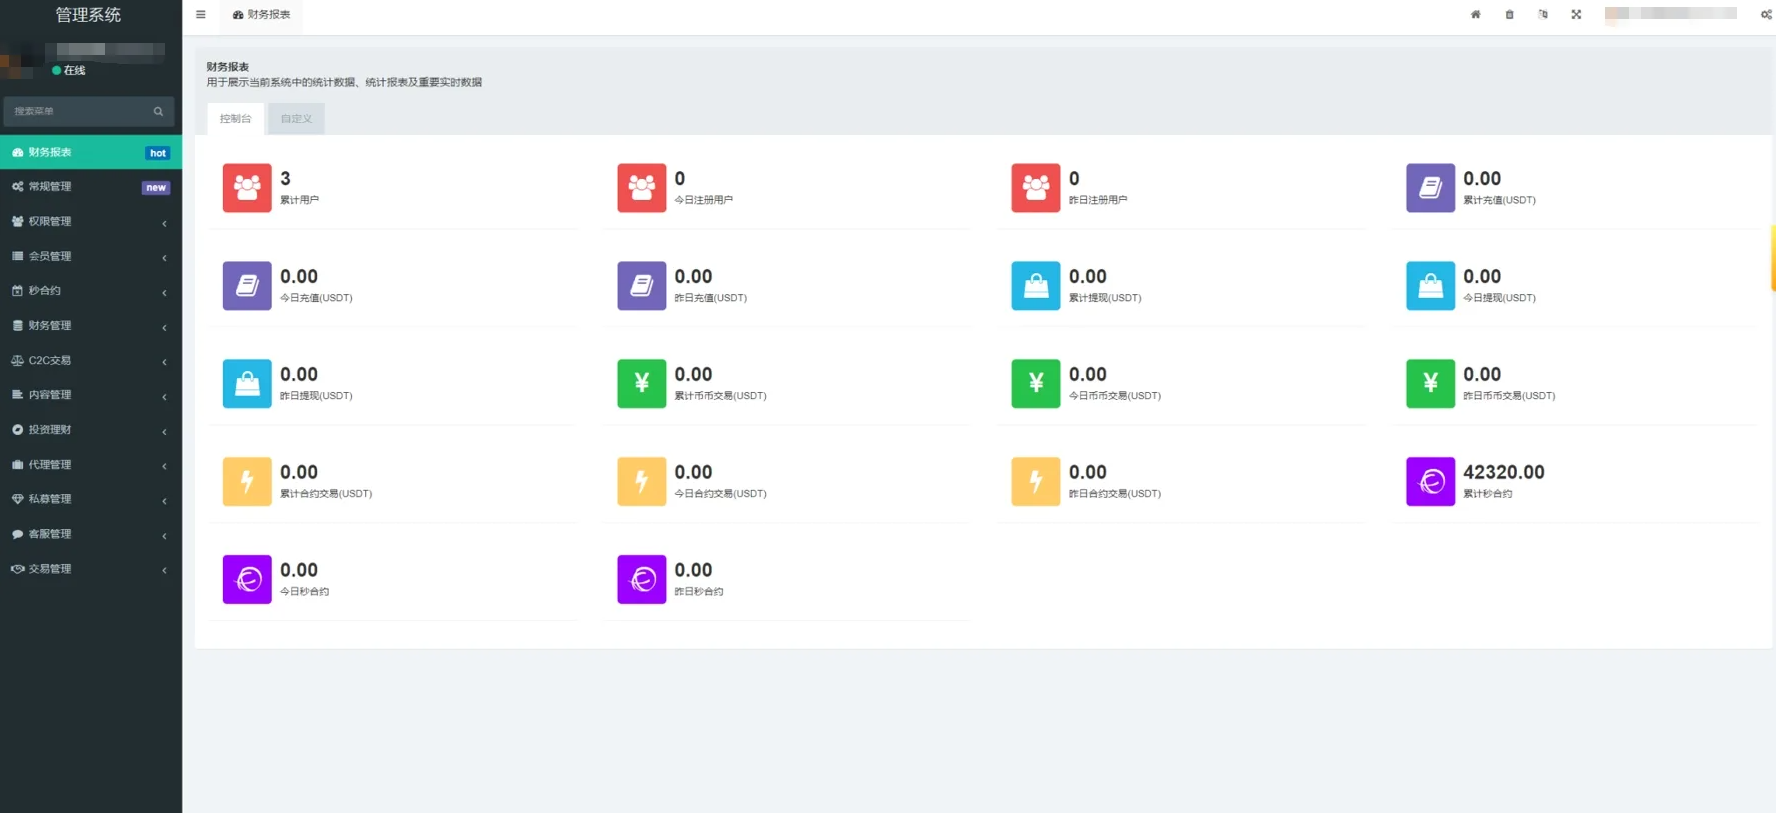1776x813 pixels.
Task: Open the 客服管理 sidebar item
Action: [91, 534]
